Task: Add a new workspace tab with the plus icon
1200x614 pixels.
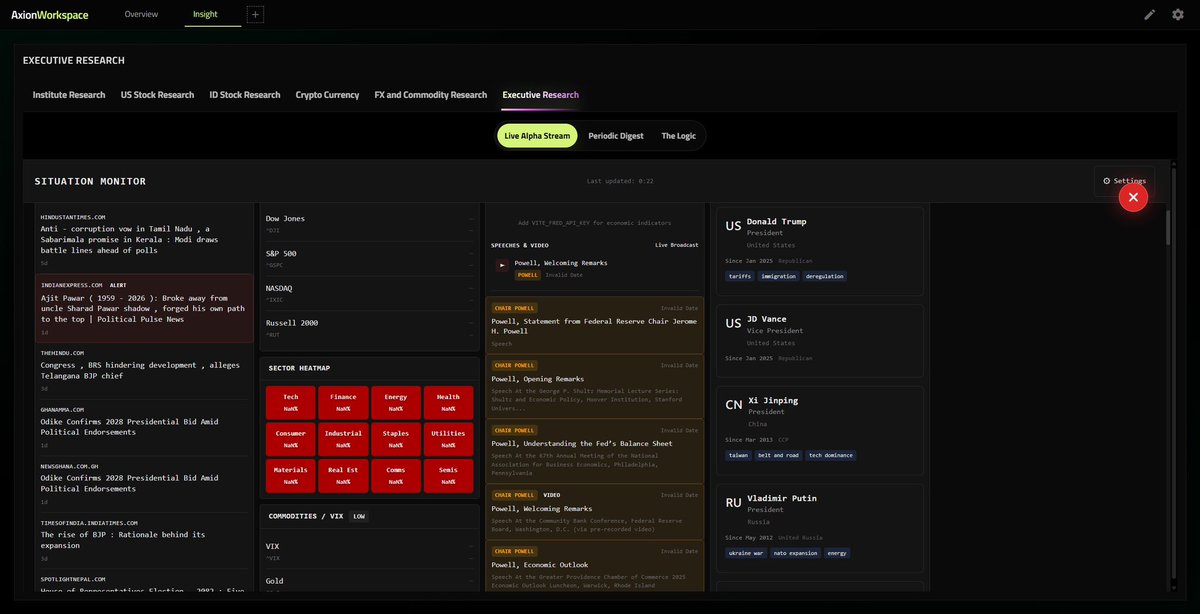Action: (x=254, y=15)
